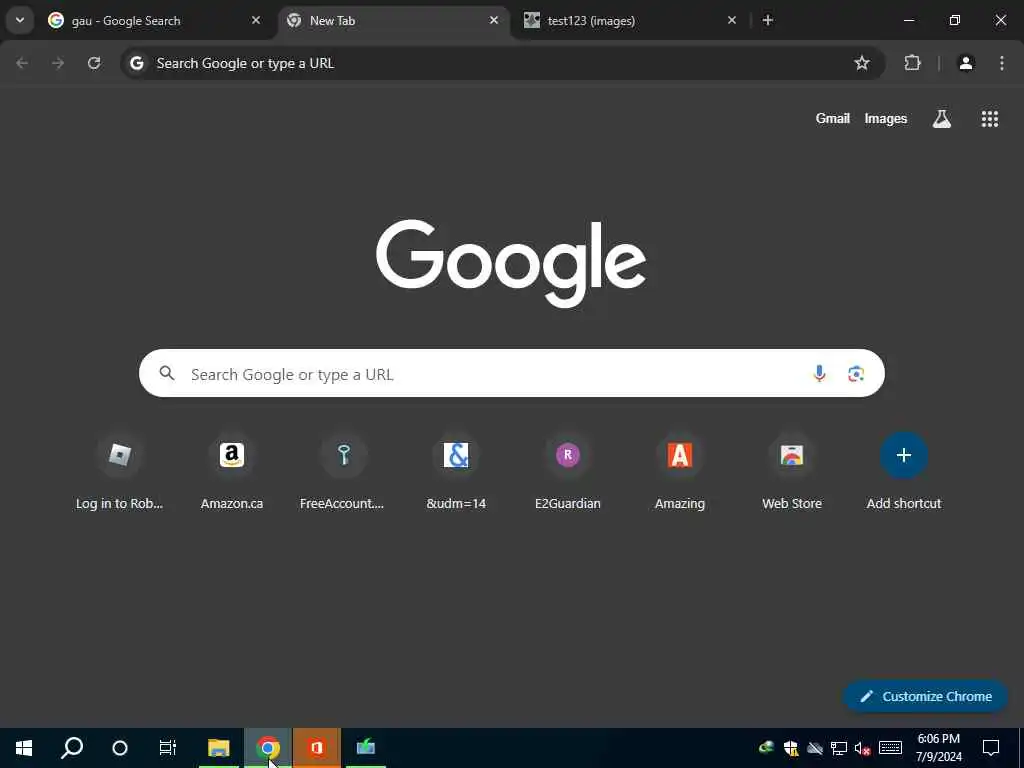
Task: Close the New Tab tab
Action: tap(494, 20)
